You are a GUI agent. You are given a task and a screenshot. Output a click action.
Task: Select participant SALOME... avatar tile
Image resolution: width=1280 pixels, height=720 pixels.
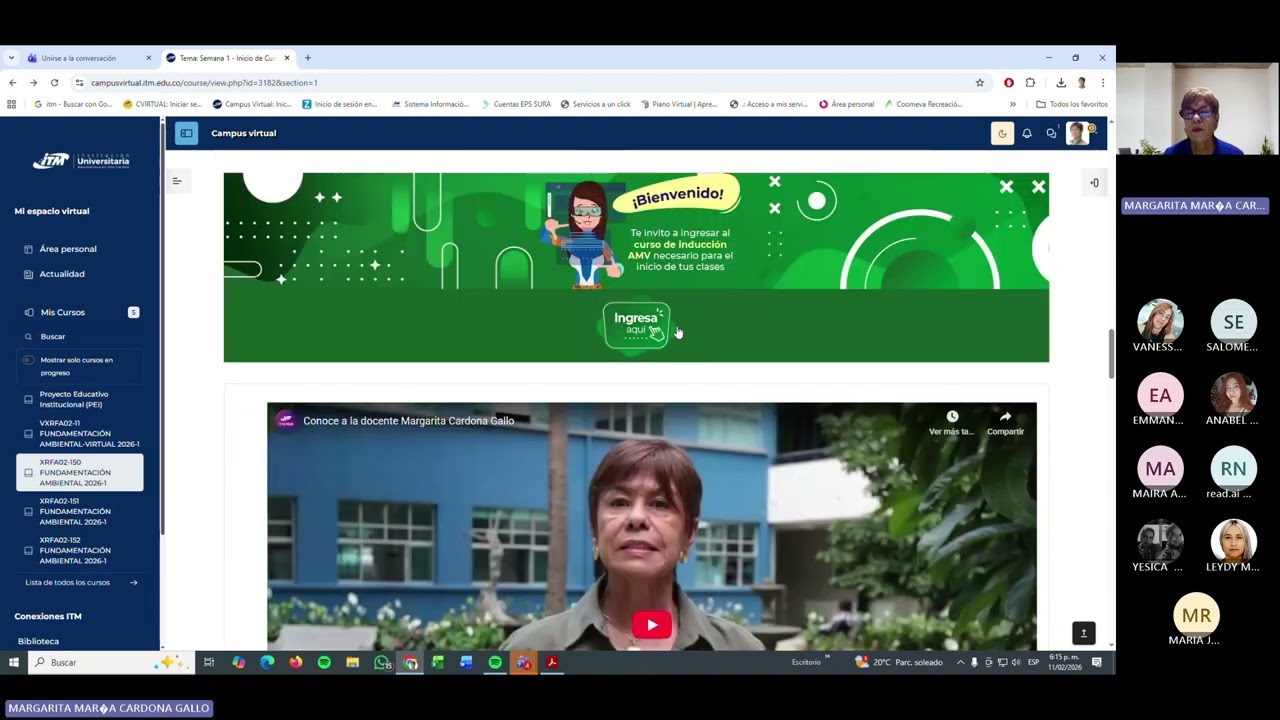click(1233, 326)
